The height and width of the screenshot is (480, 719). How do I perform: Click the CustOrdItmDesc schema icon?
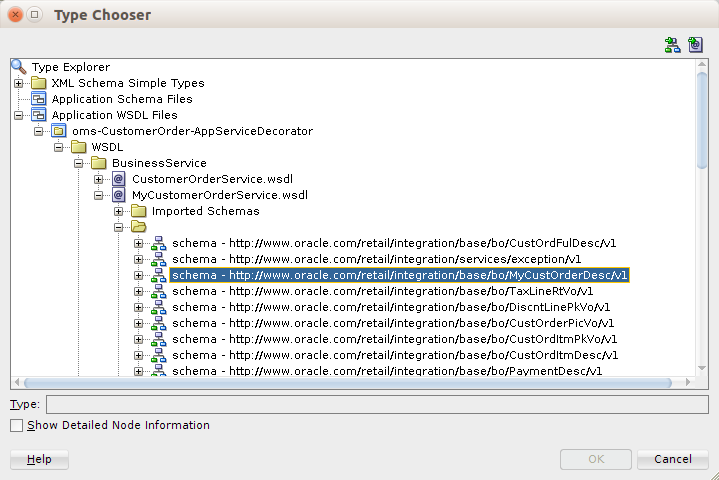click(x=159, y=356)
